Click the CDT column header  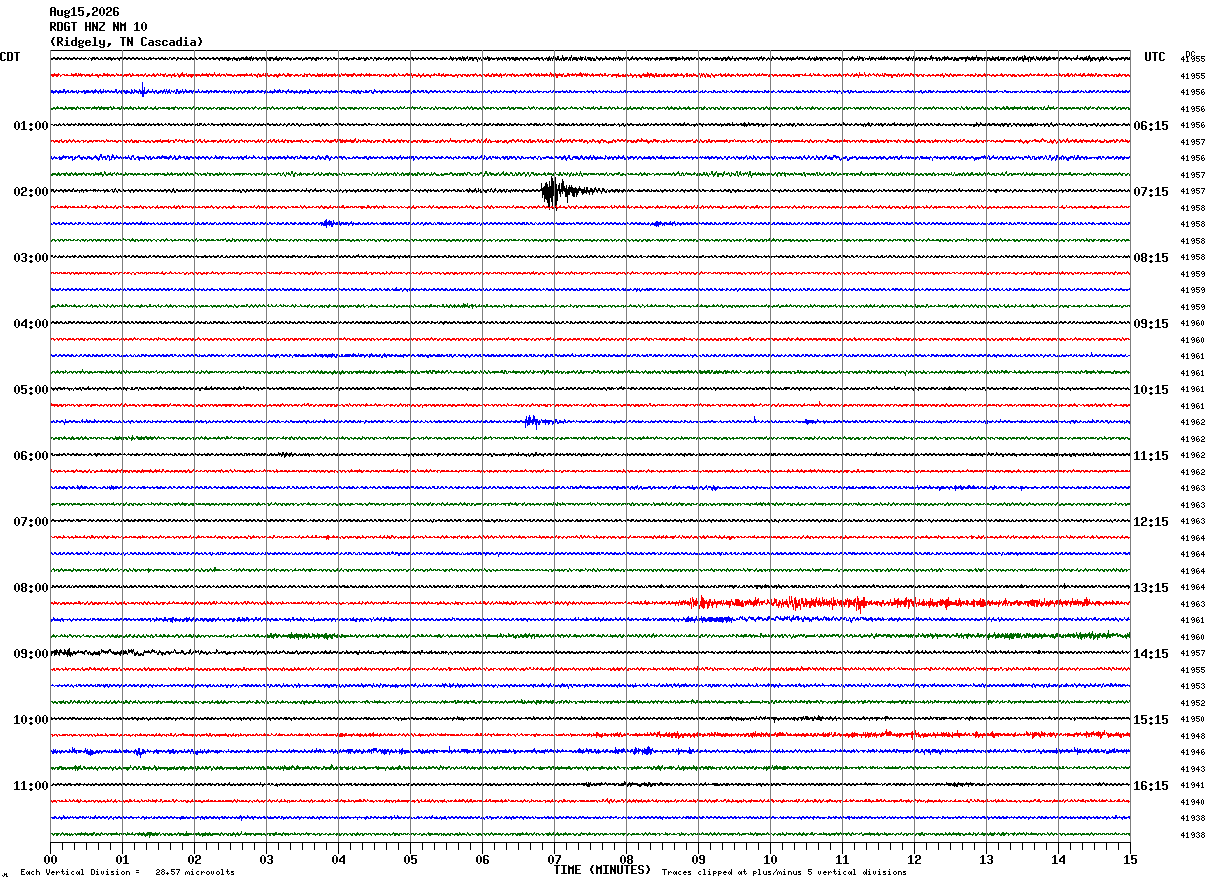10,57
